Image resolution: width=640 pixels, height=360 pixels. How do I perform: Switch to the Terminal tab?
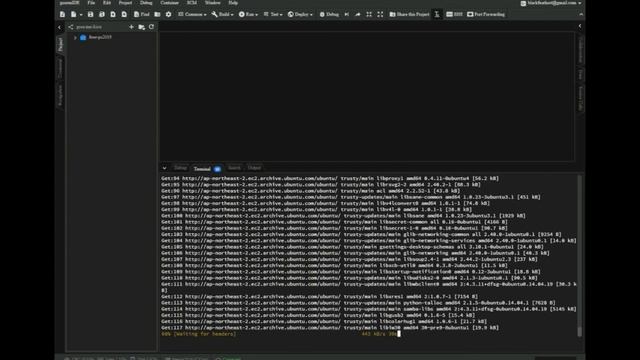point(202,168)
